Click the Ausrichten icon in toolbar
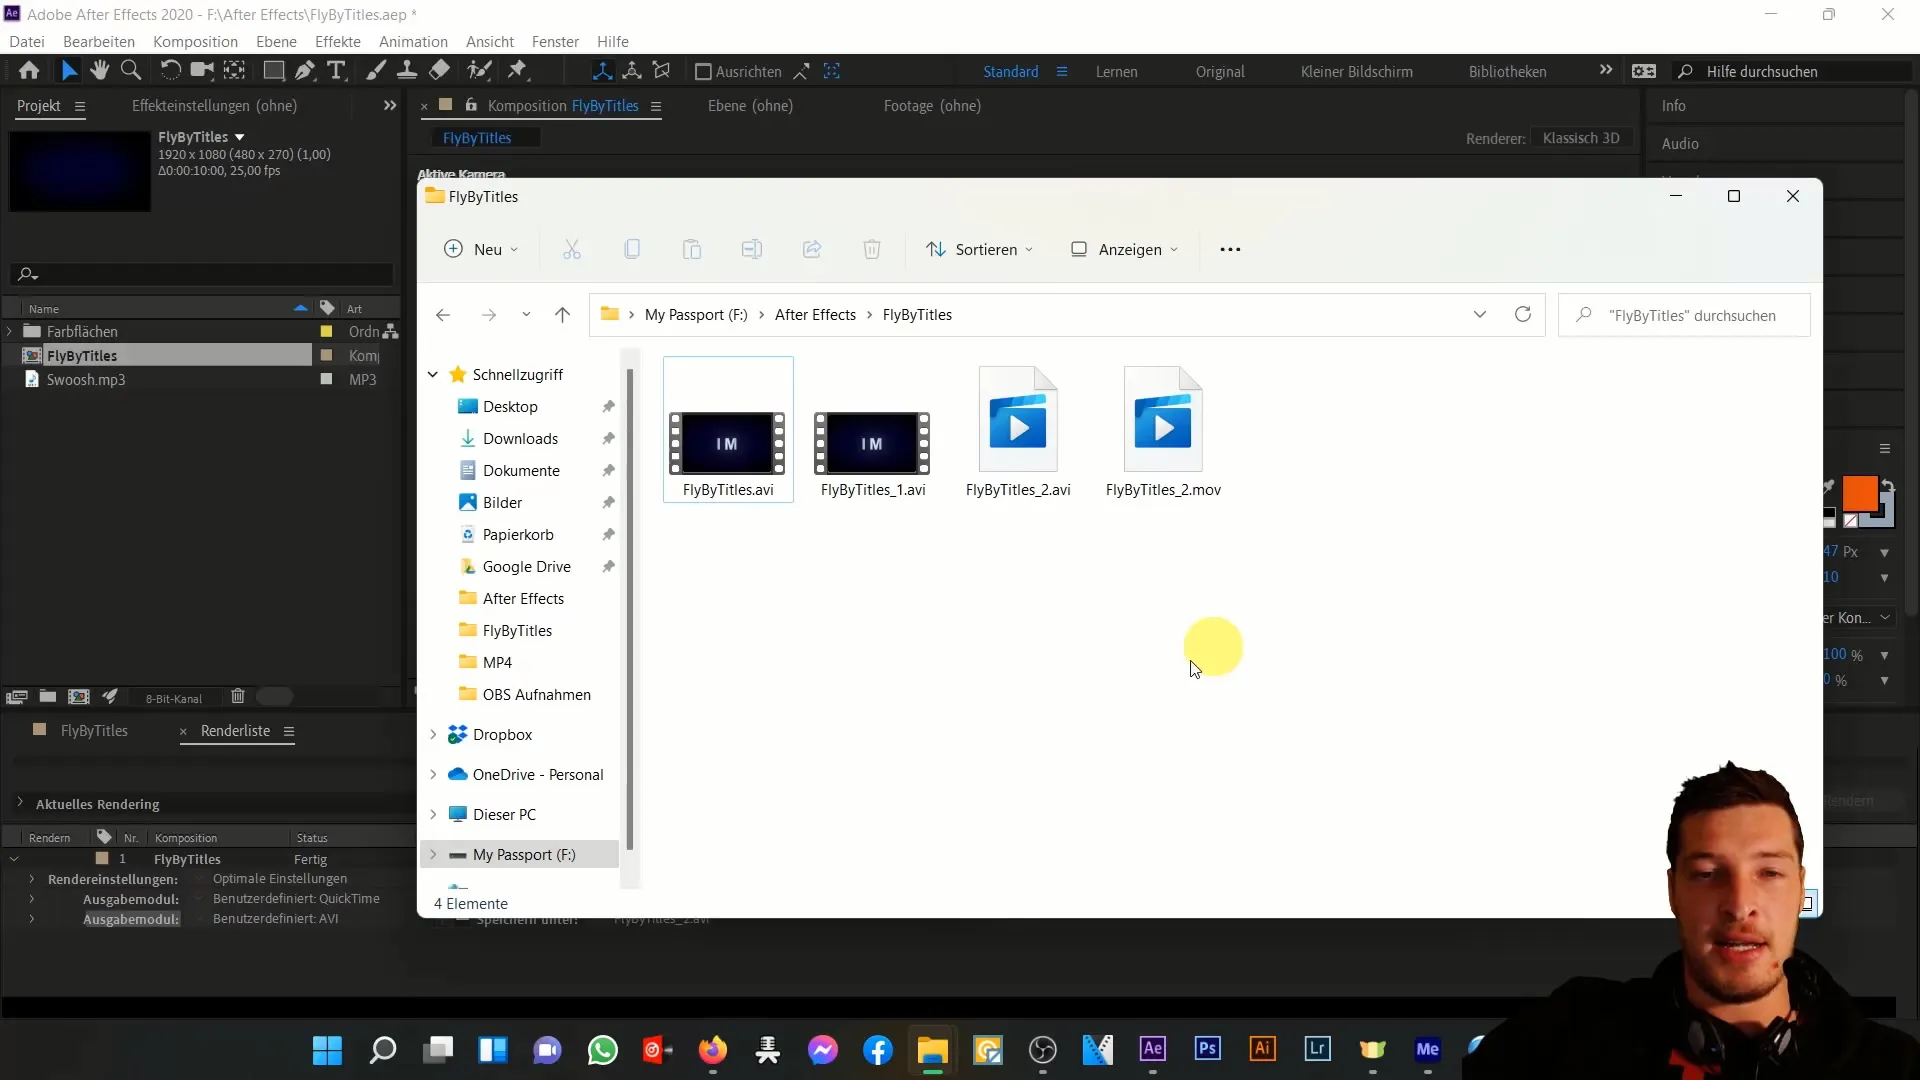Image resolution: width=1920 pixels, height=1080 pixels. pyautogui.click(x=699, y=70)
